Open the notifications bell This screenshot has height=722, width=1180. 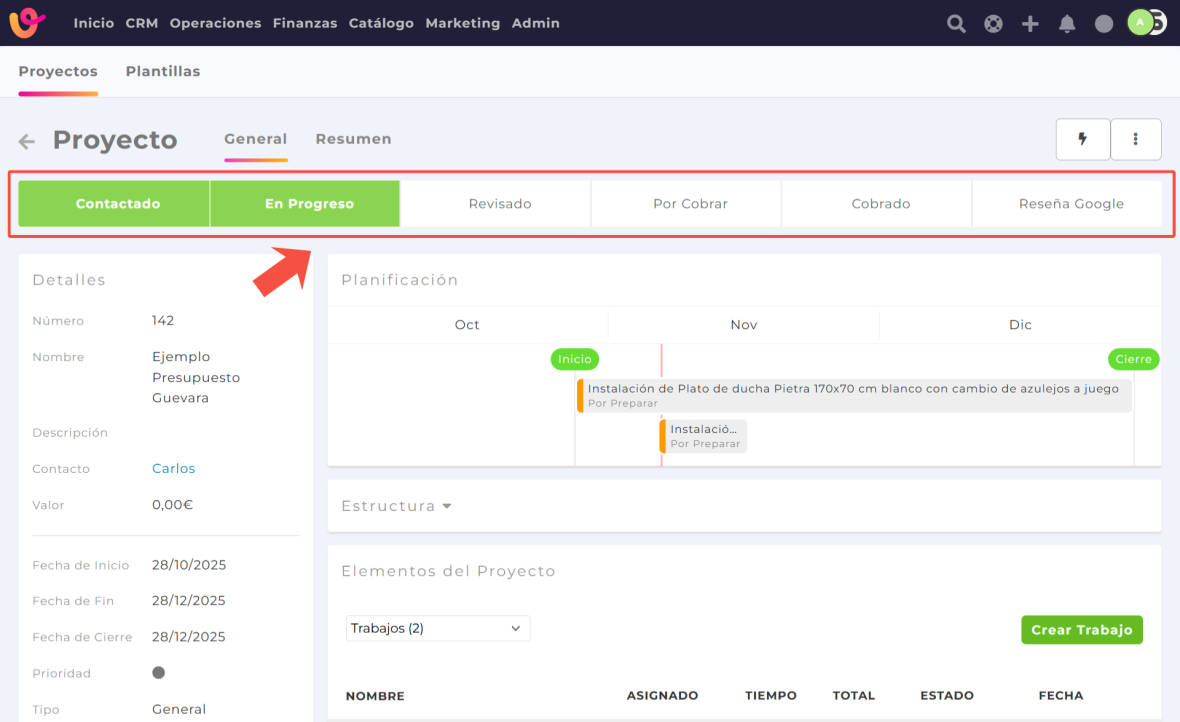point(1067,24)
